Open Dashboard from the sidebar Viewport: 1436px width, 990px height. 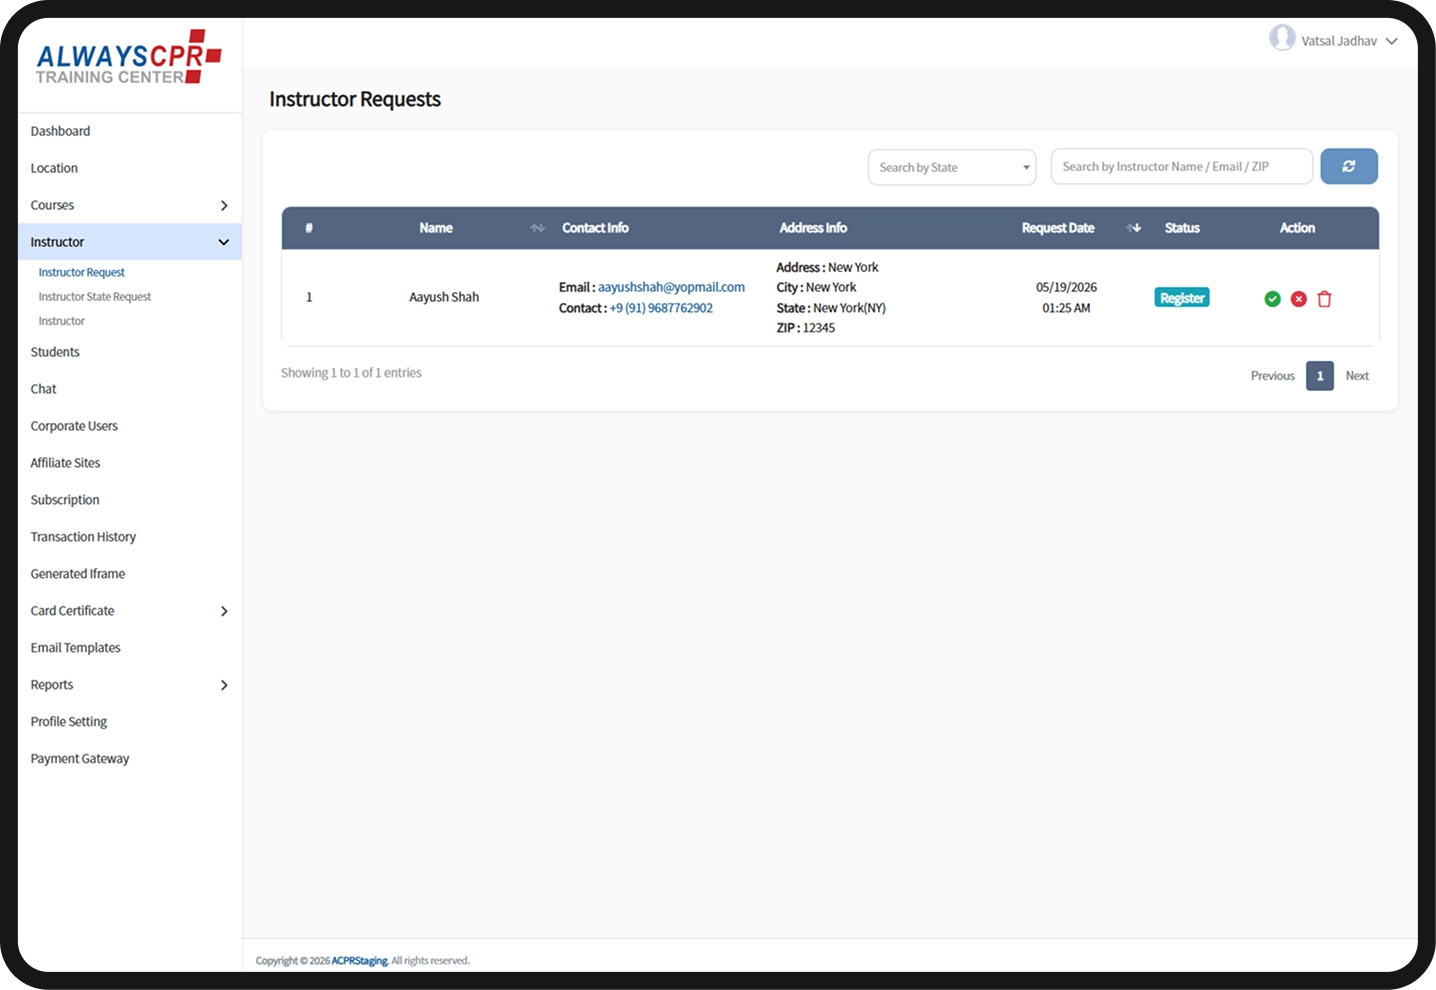coord(60,131)
